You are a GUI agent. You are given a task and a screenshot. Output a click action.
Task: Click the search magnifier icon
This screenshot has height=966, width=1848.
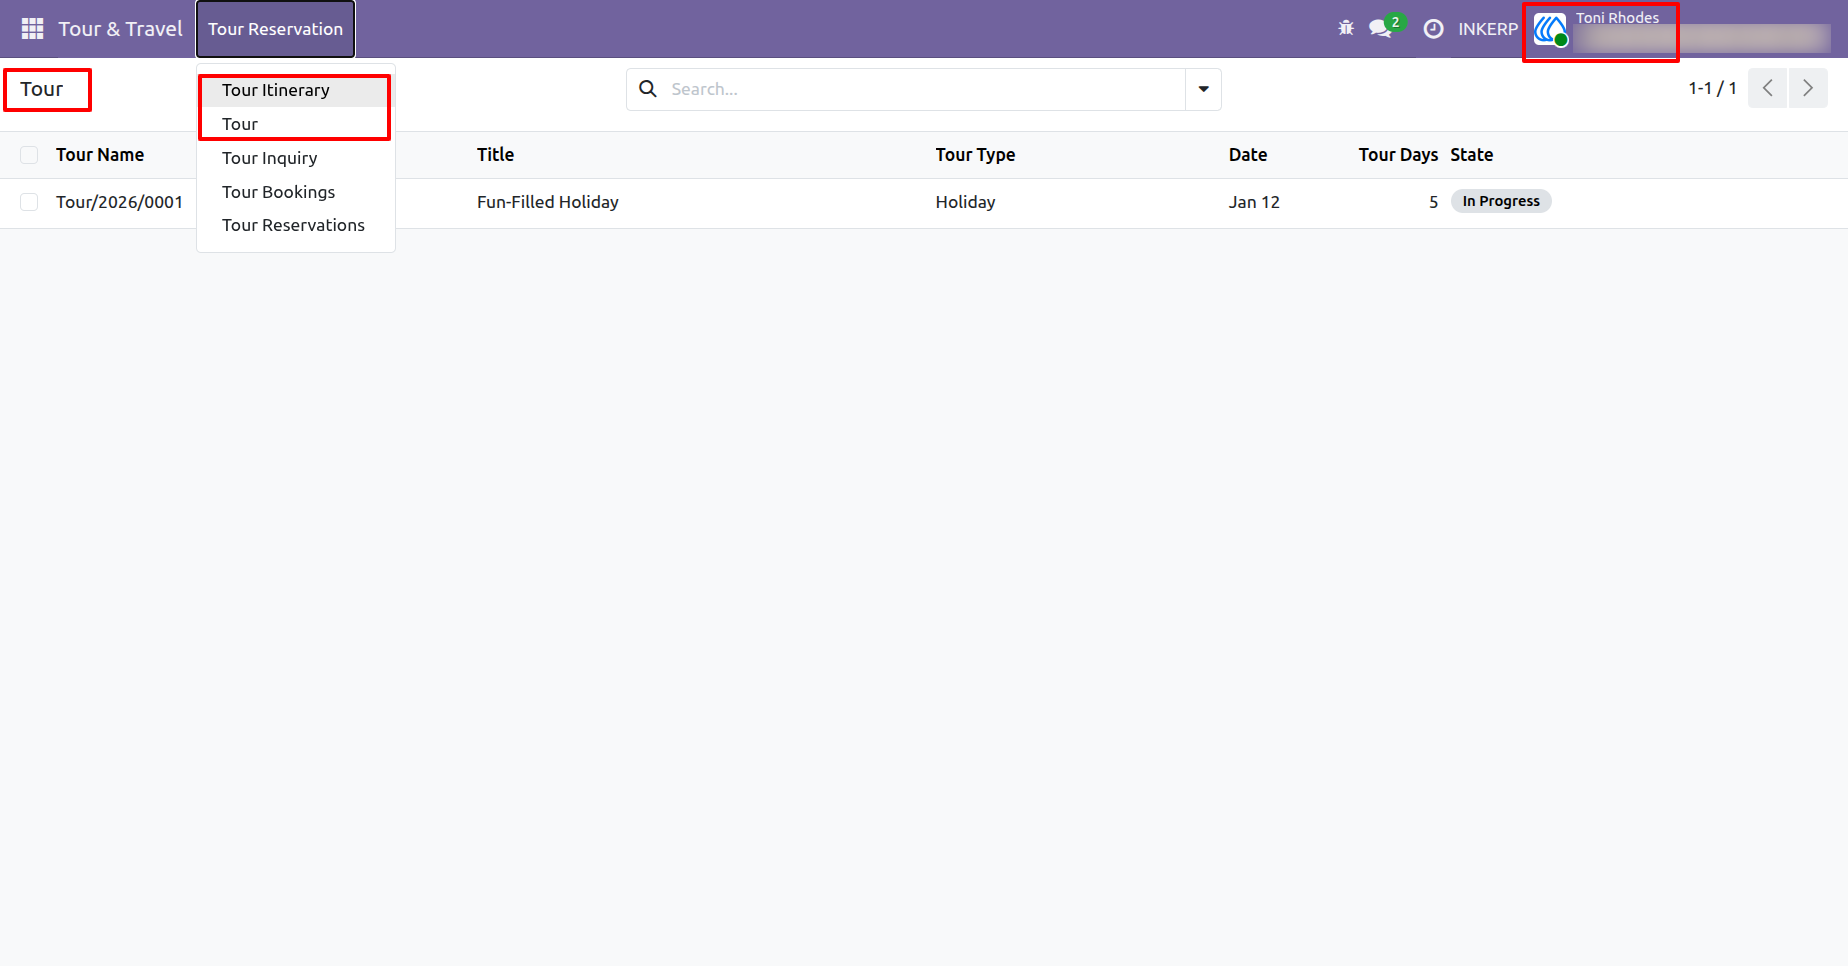click(x=648, y=89)
